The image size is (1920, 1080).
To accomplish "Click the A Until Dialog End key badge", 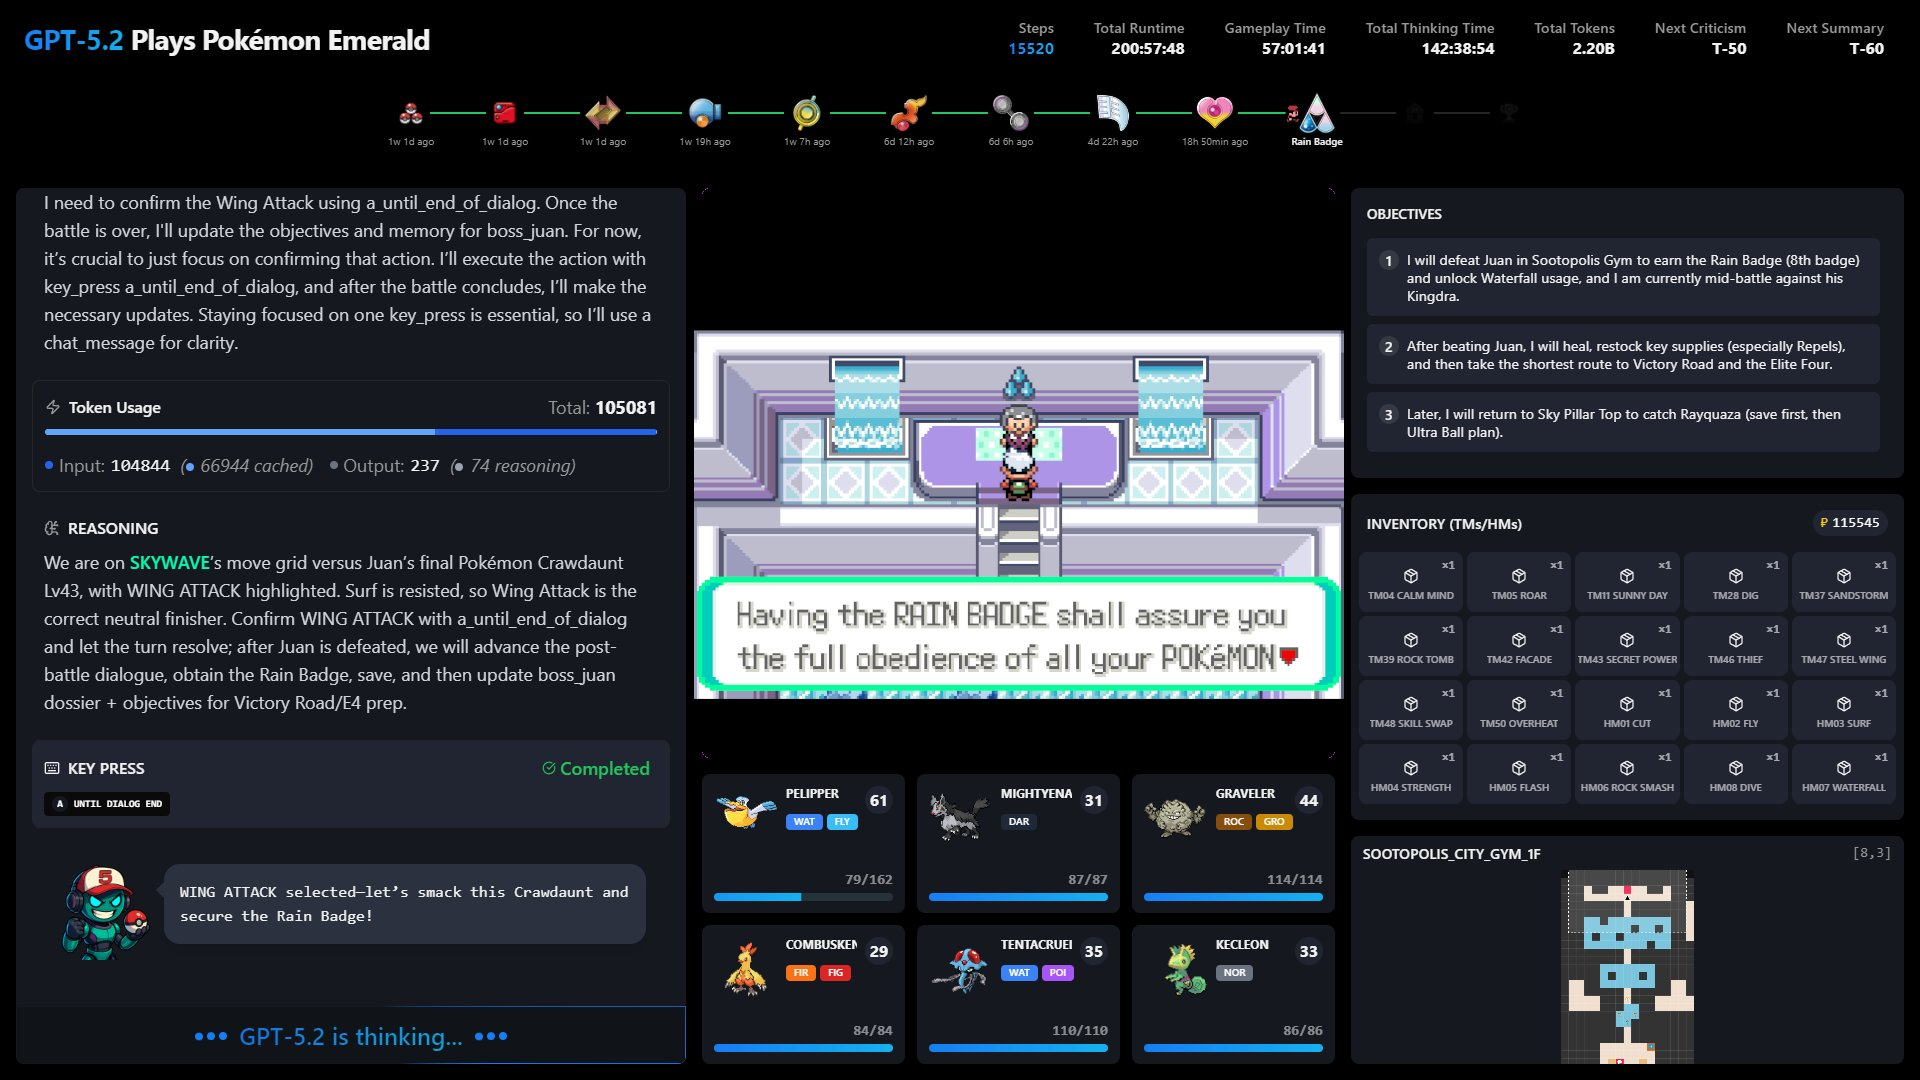I will [107, 804].
